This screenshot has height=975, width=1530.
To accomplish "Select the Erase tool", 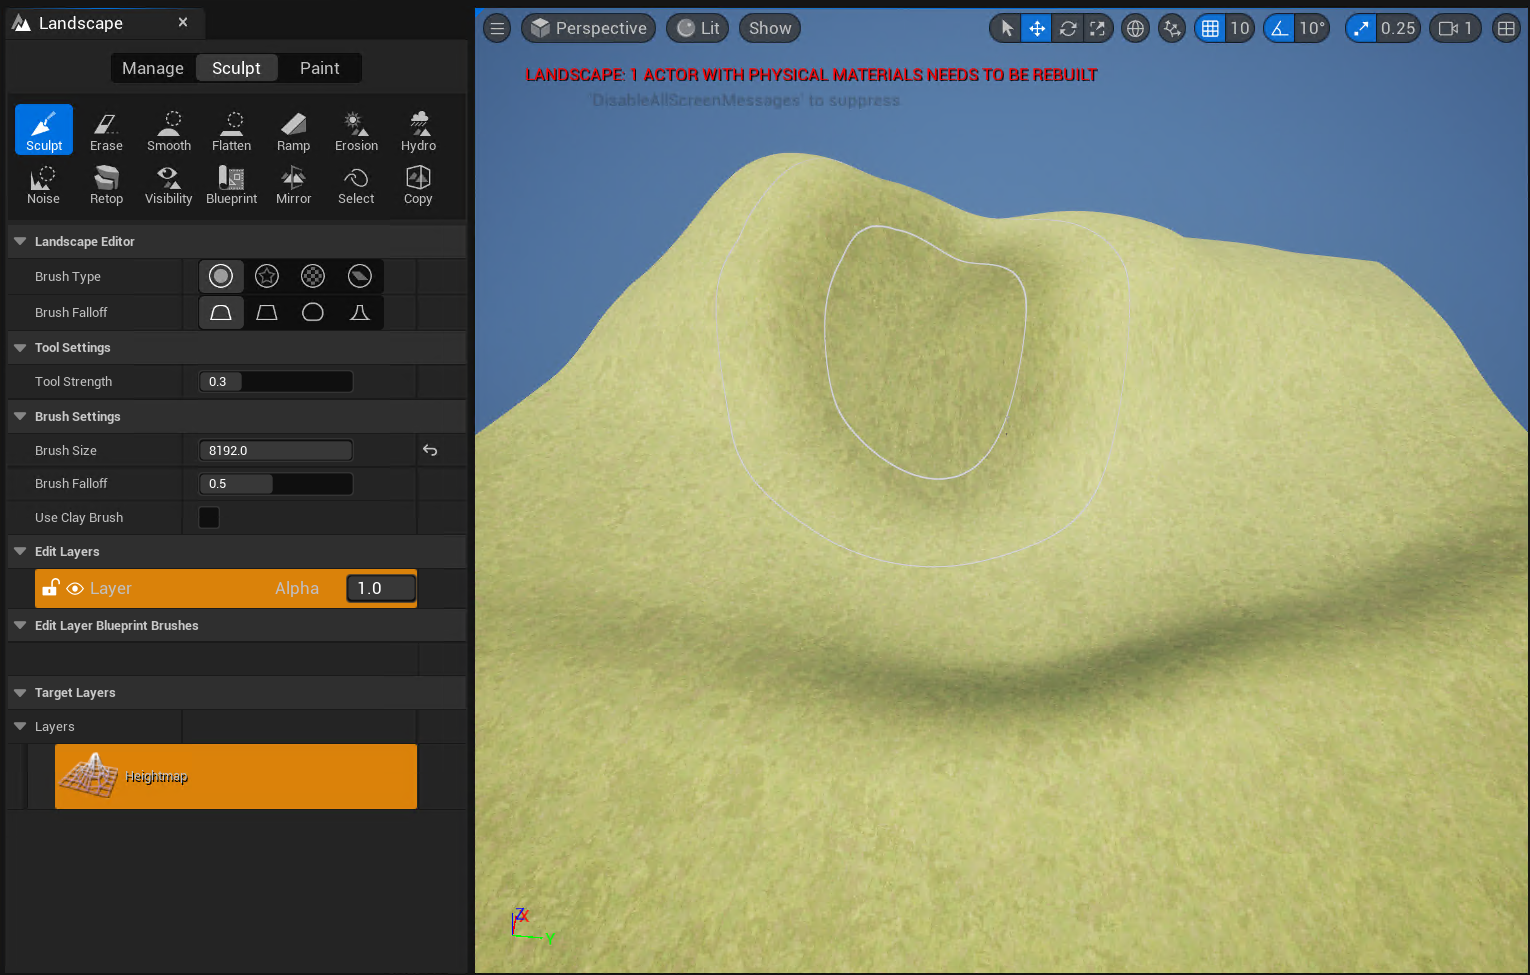I will tap(106, 130).
